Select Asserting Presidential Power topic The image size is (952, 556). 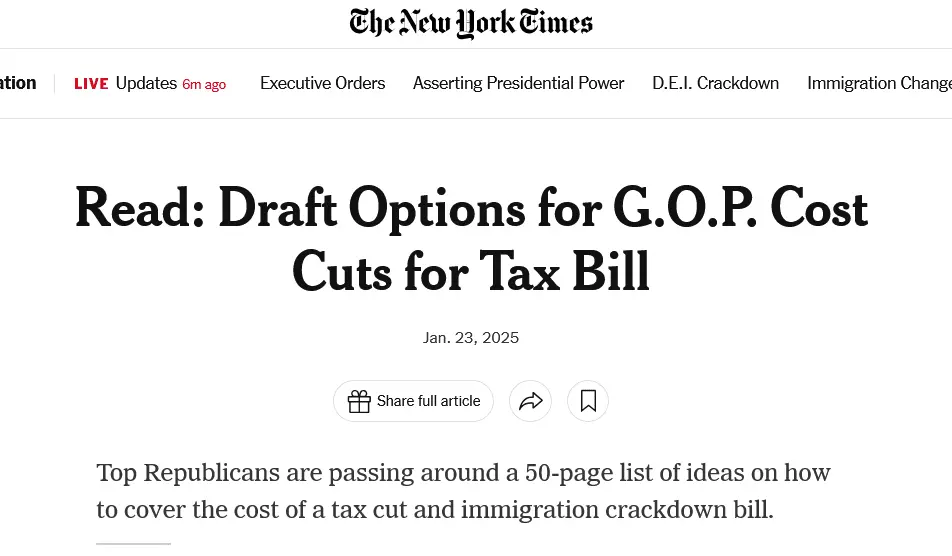(x=518, y=83)
